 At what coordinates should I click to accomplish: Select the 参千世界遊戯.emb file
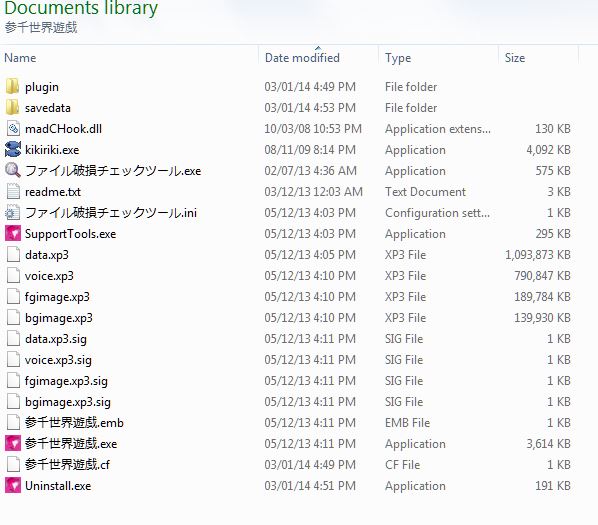click(x=74, y=423)
